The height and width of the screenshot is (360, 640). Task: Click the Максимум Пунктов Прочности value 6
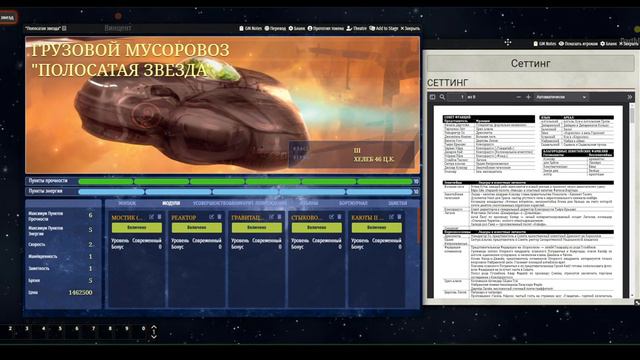(x=90, y=216)
